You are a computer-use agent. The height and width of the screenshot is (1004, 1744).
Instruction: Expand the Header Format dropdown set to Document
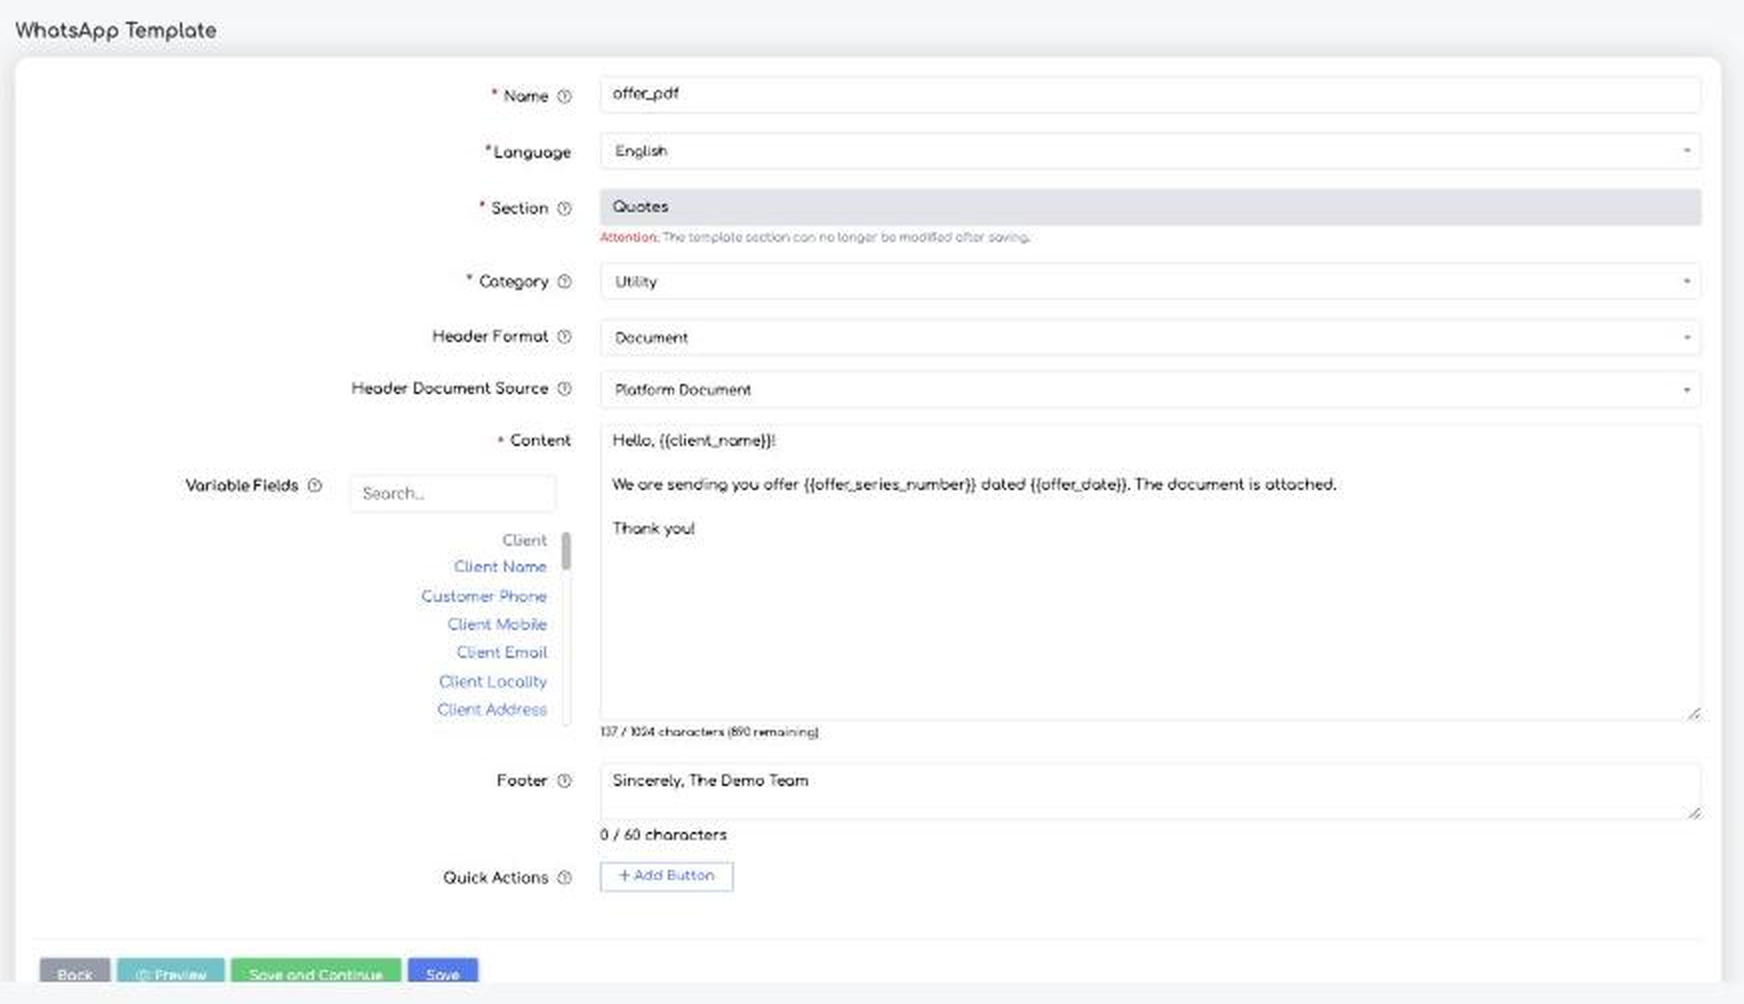coord(1150,337)
